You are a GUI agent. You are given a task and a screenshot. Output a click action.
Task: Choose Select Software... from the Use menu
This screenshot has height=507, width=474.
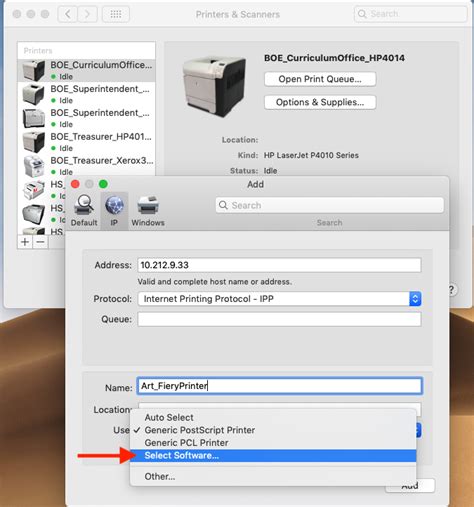point(273,456)
